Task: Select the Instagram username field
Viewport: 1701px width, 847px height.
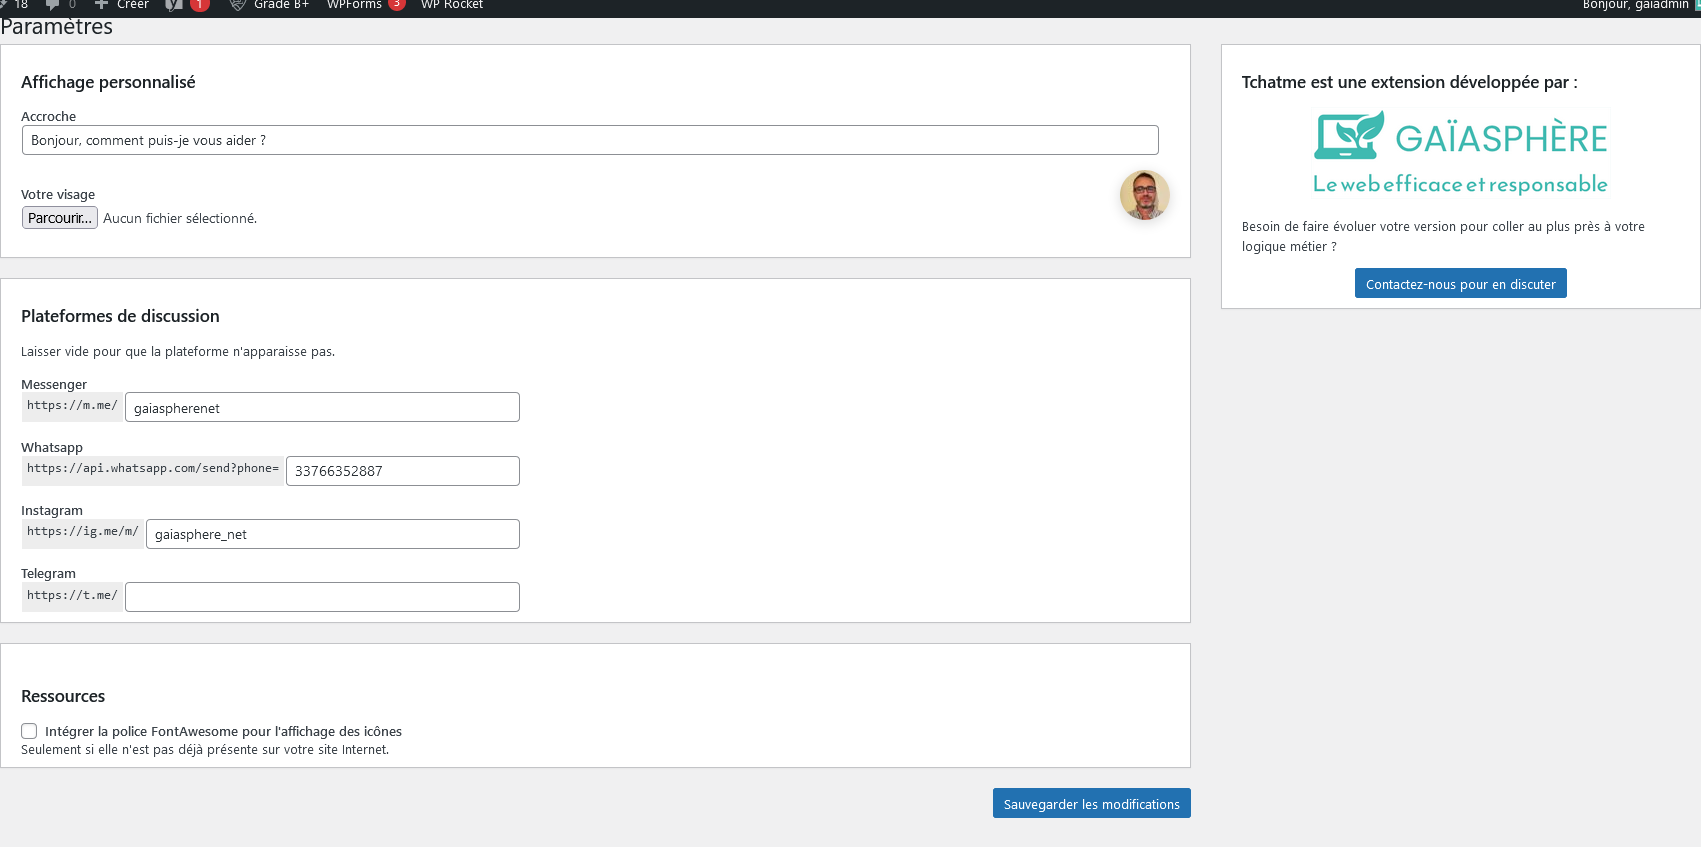Action: pyautogui.click(x=332, y=534)
